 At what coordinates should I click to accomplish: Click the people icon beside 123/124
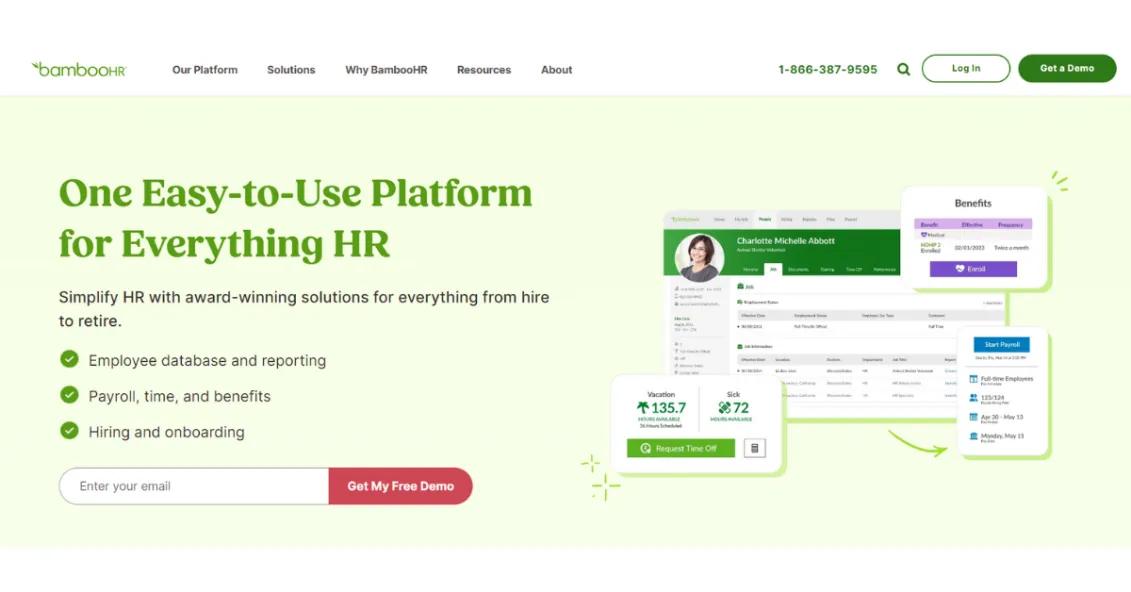tap(973, 397)
